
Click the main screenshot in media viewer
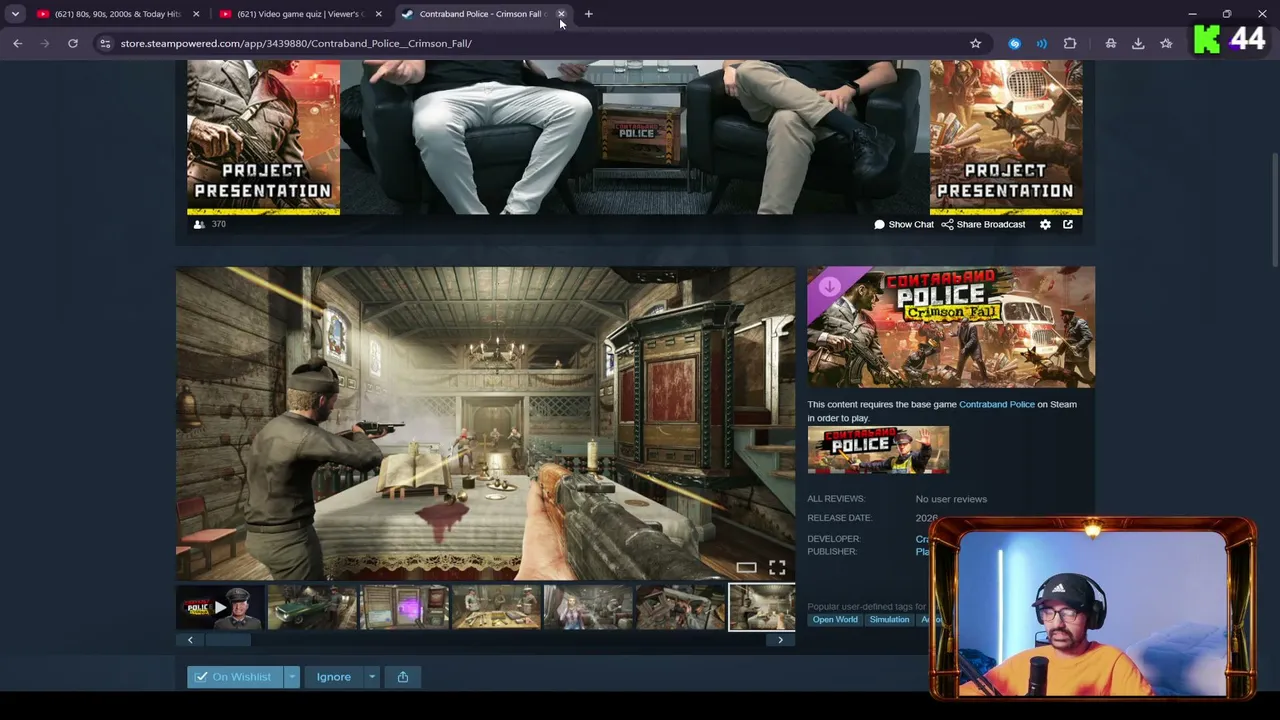point(485,422)
